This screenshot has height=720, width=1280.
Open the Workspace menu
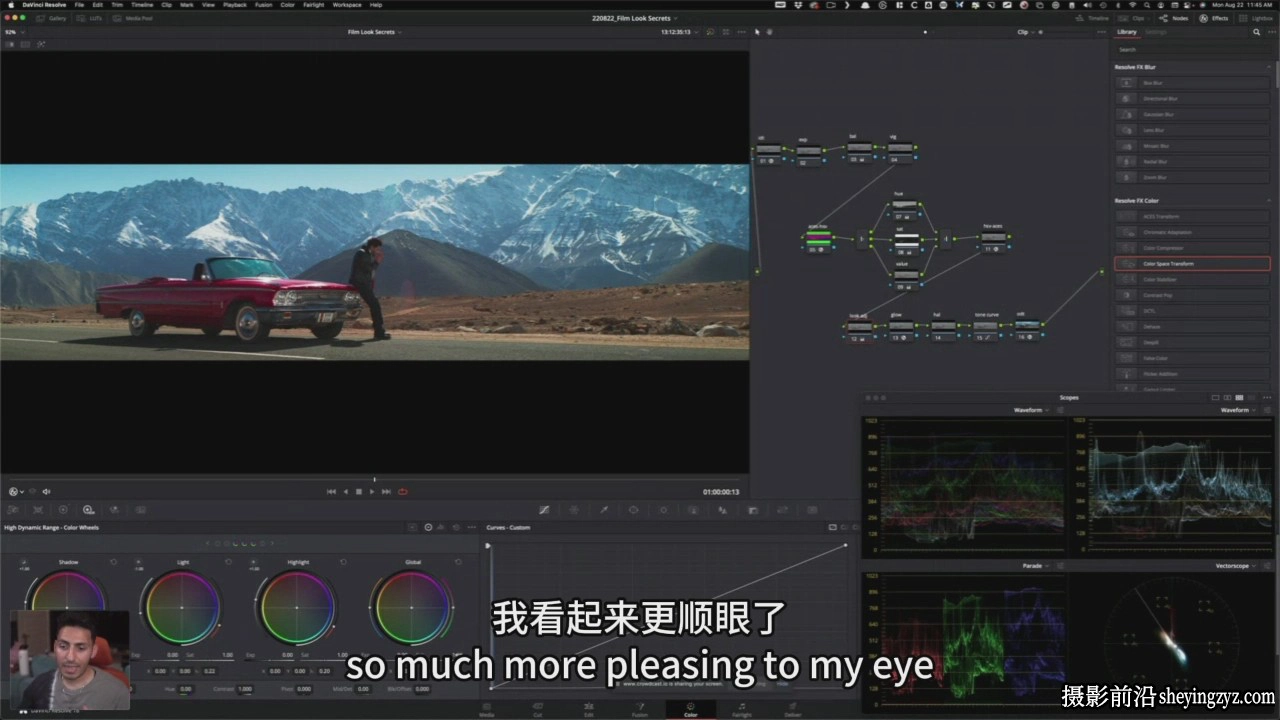tap(347, 5)
